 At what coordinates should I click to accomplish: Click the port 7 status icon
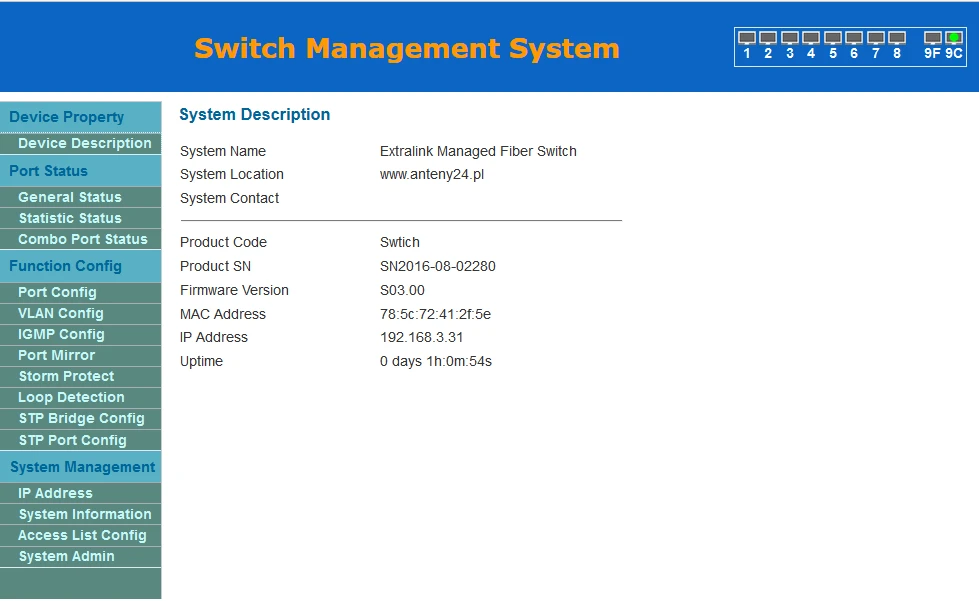pos(876,38)
